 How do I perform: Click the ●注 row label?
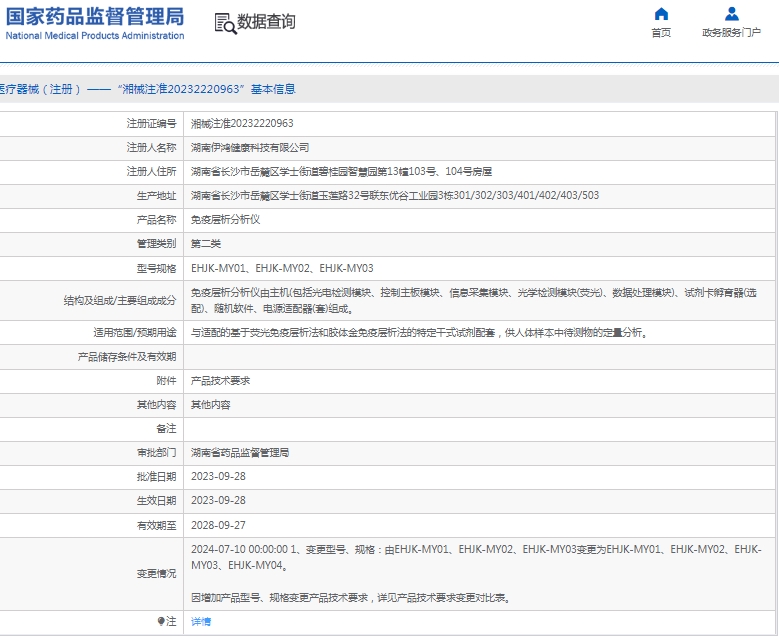point(167,622)
